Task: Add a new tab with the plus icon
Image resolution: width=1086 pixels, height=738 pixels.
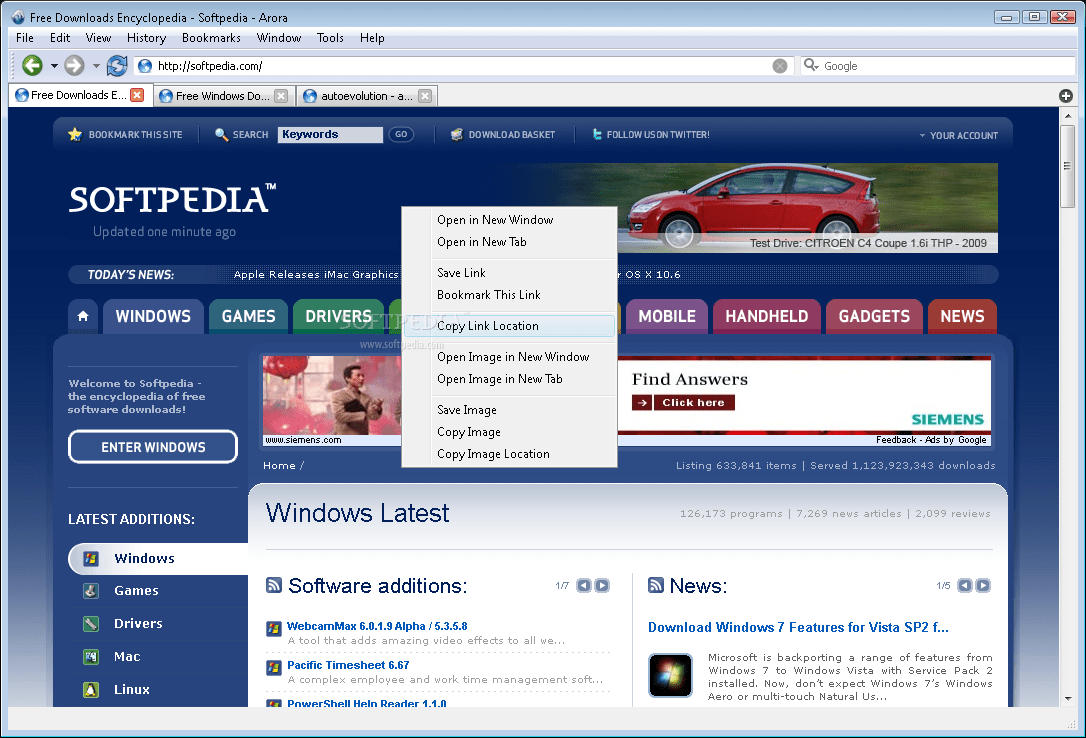Action: (1066, 96)
